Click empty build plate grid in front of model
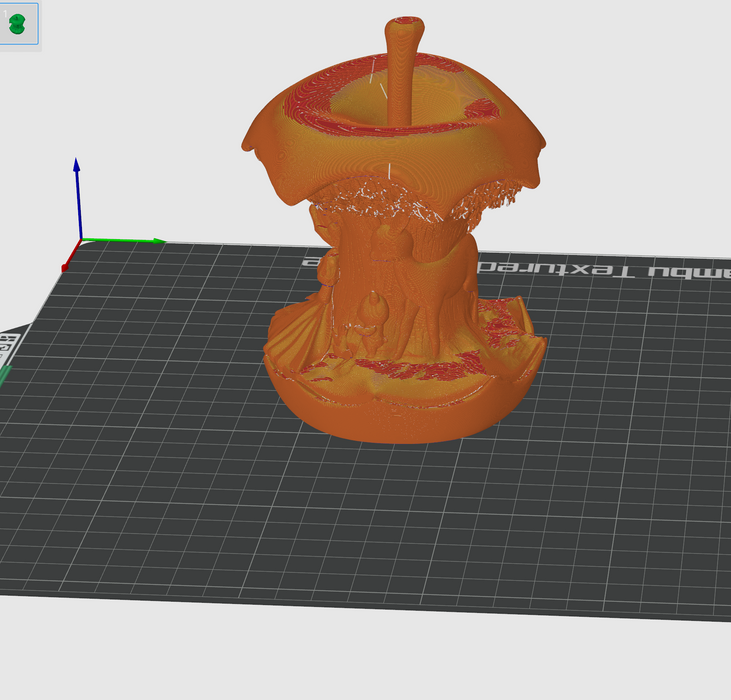Viewport: 731px width, 700px height. (x=380, y=520)
